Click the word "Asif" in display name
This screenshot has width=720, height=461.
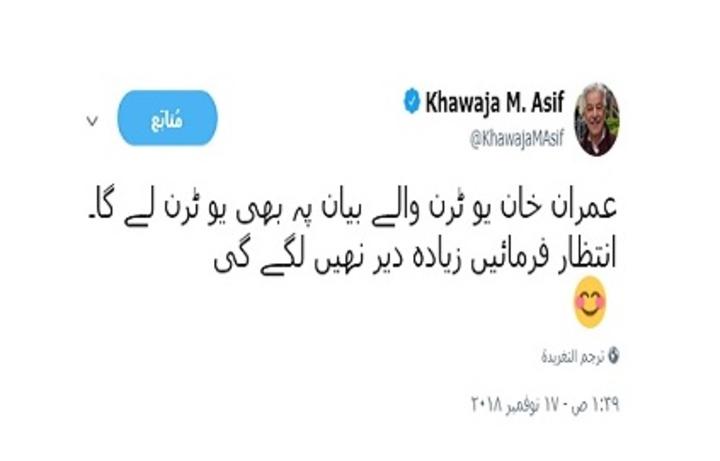click(548, 102)
